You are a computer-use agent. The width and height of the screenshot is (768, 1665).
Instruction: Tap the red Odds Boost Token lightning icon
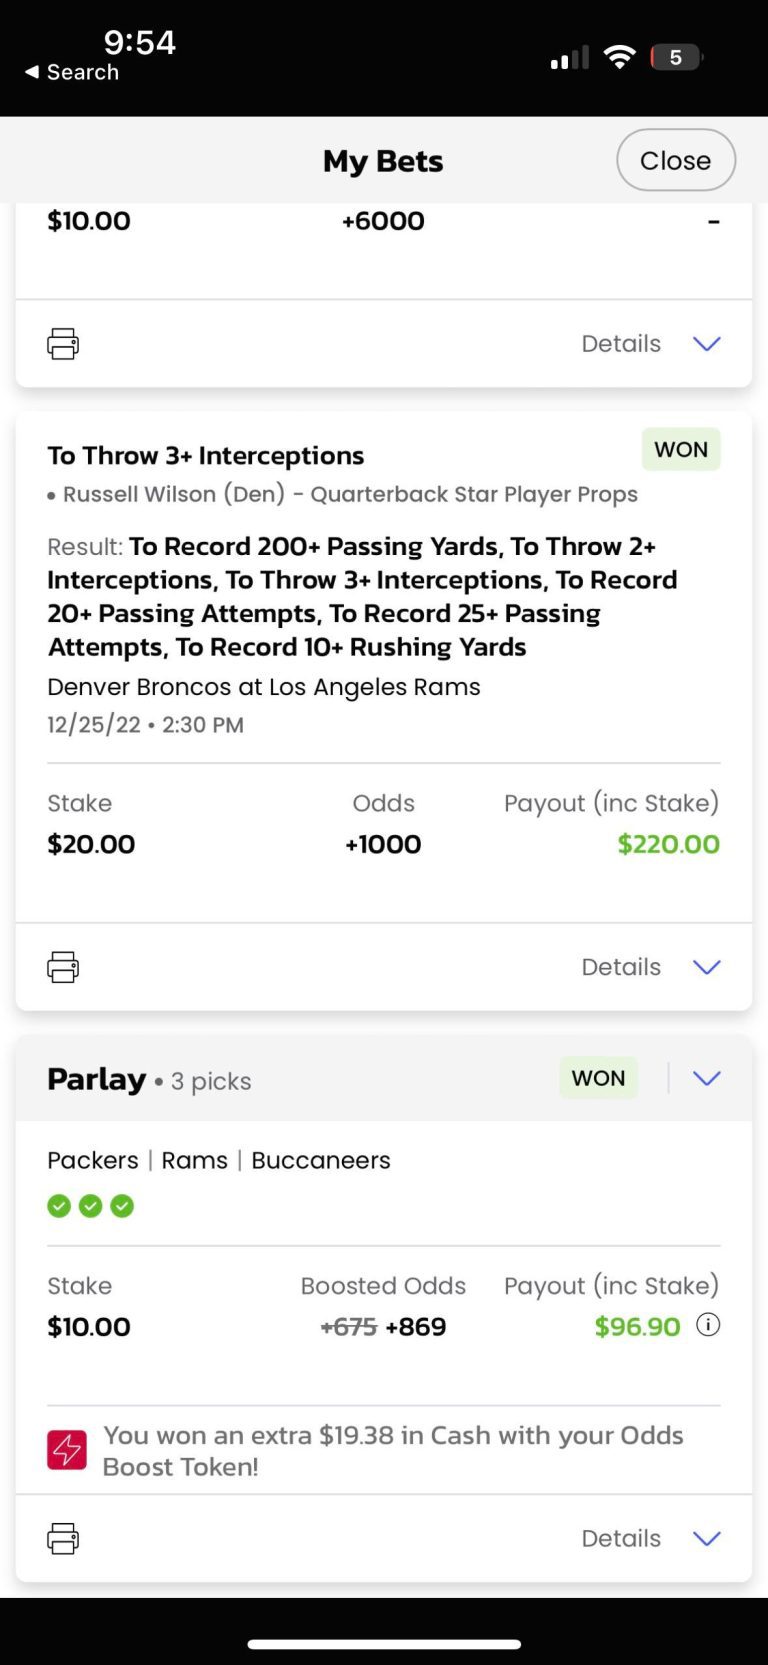click(x=67, y=1450)
